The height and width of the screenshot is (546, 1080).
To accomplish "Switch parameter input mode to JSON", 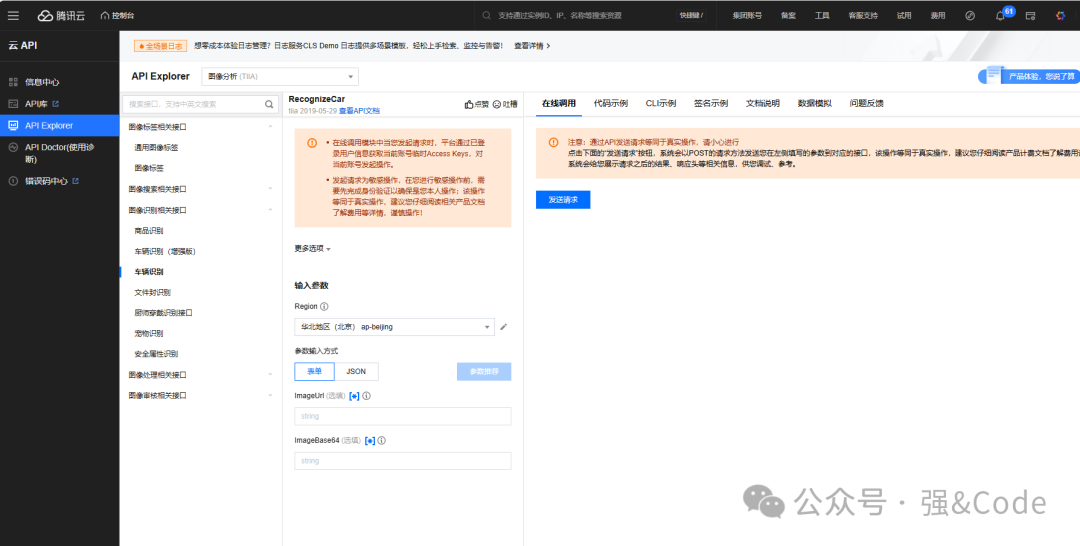I will [356, 372].
